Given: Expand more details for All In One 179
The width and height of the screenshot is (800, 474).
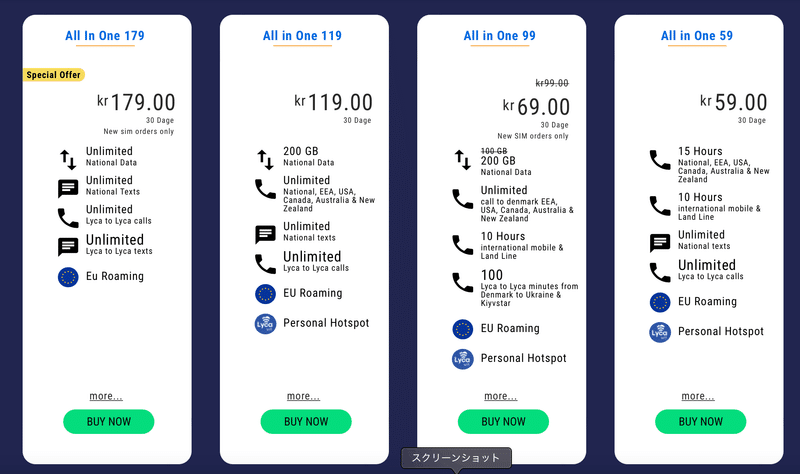Looking at the screenshot, I should [106, 396].
